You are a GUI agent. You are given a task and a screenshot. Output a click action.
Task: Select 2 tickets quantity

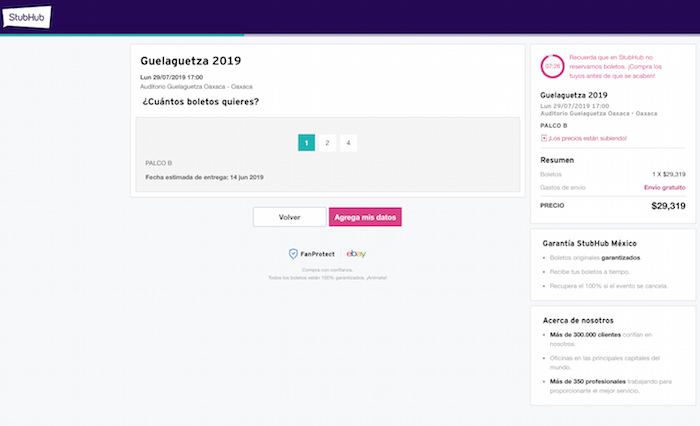(327, 143)
